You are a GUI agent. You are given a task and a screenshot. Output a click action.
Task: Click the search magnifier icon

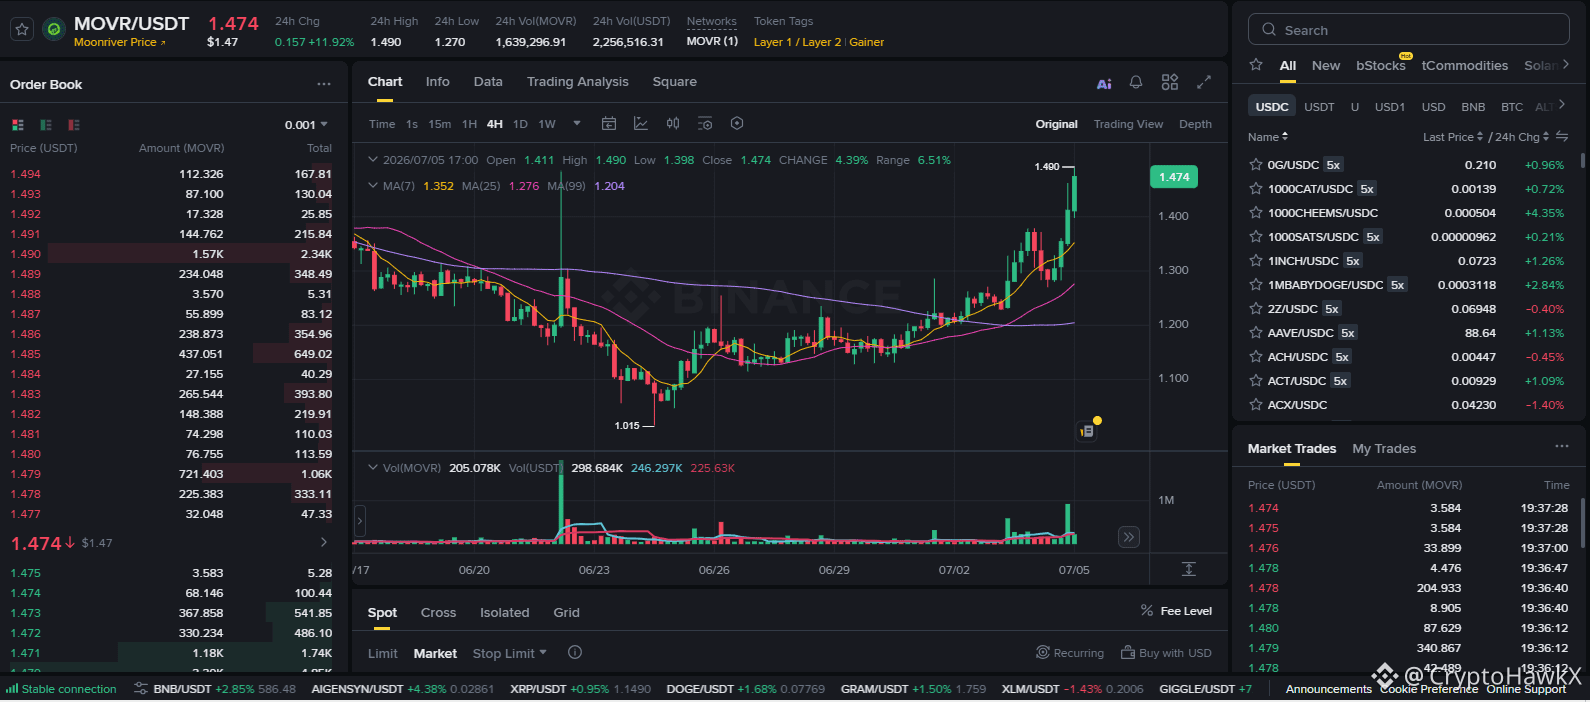1269,30
